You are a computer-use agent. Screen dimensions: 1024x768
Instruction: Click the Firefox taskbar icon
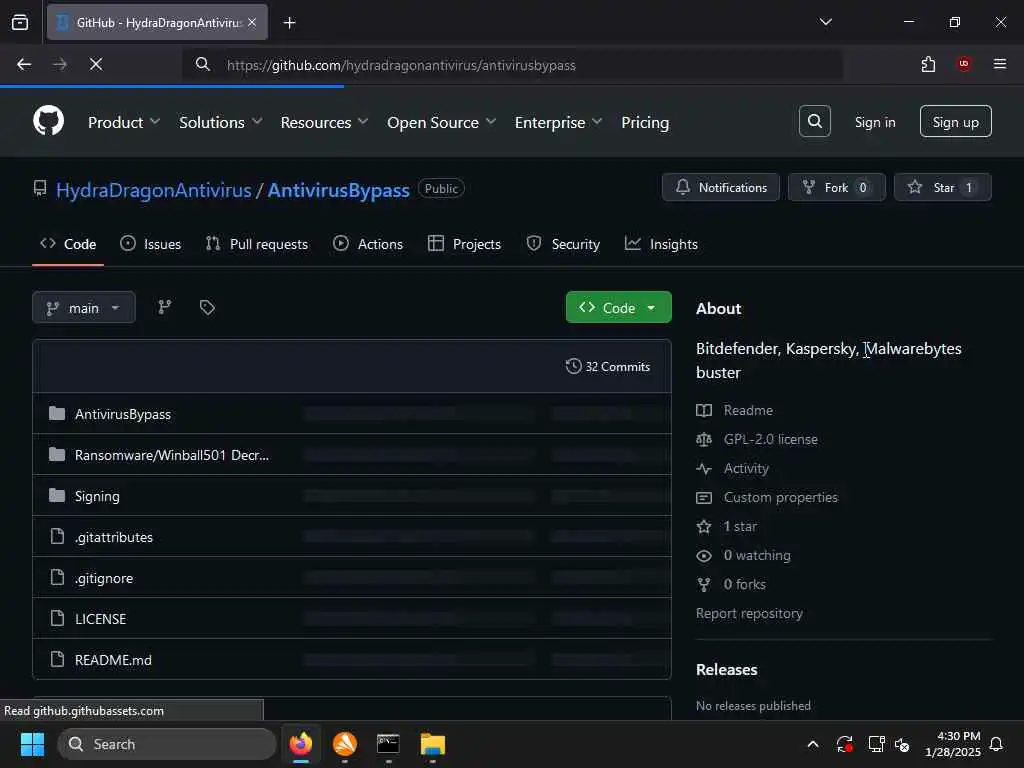[300, 744]
